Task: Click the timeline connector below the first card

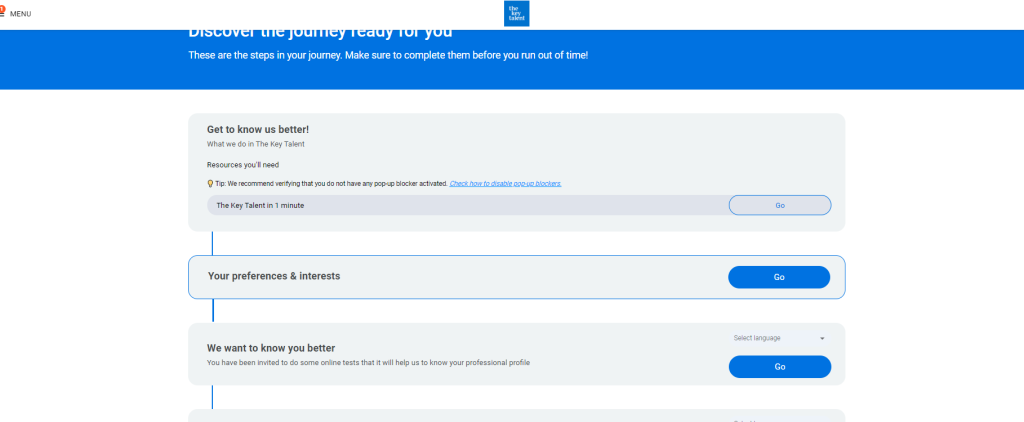Action: [212, 243]
